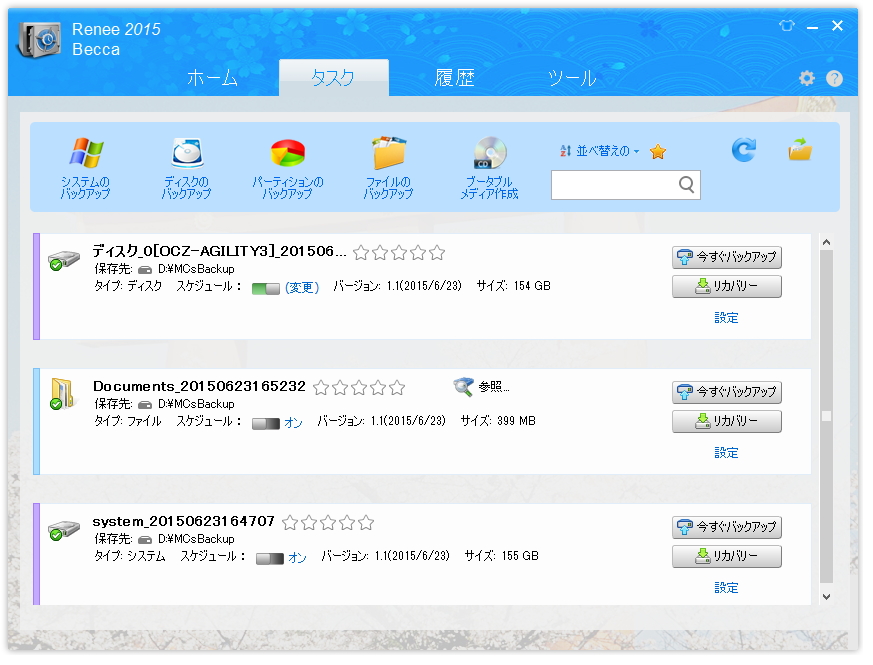Click サイズ: 154 GB text
This screenshot has width=873, height=665.
click(513, 286)
